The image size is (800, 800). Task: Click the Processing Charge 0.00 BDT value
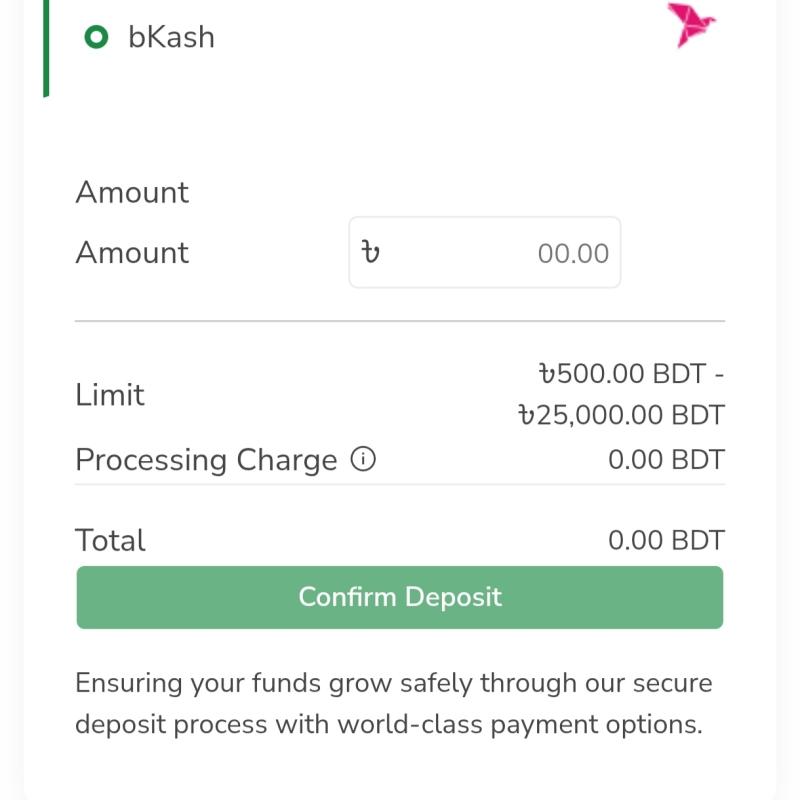pyautogui.click(x=666, y=459)
